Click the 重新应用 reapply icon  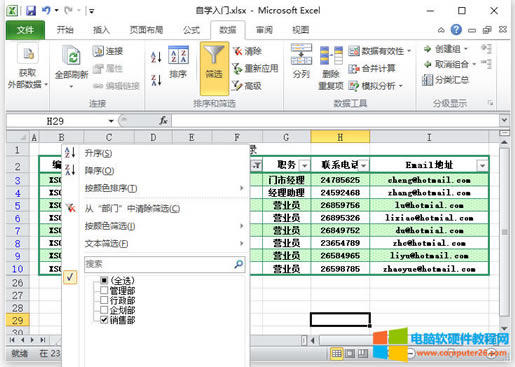(x=237, y=69)
